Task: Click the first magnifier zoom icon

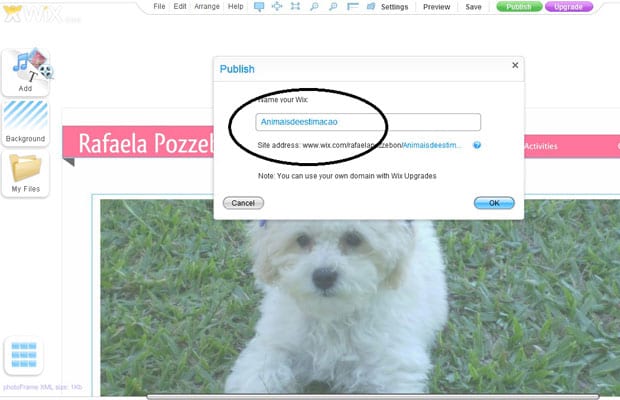Action: 314,6
